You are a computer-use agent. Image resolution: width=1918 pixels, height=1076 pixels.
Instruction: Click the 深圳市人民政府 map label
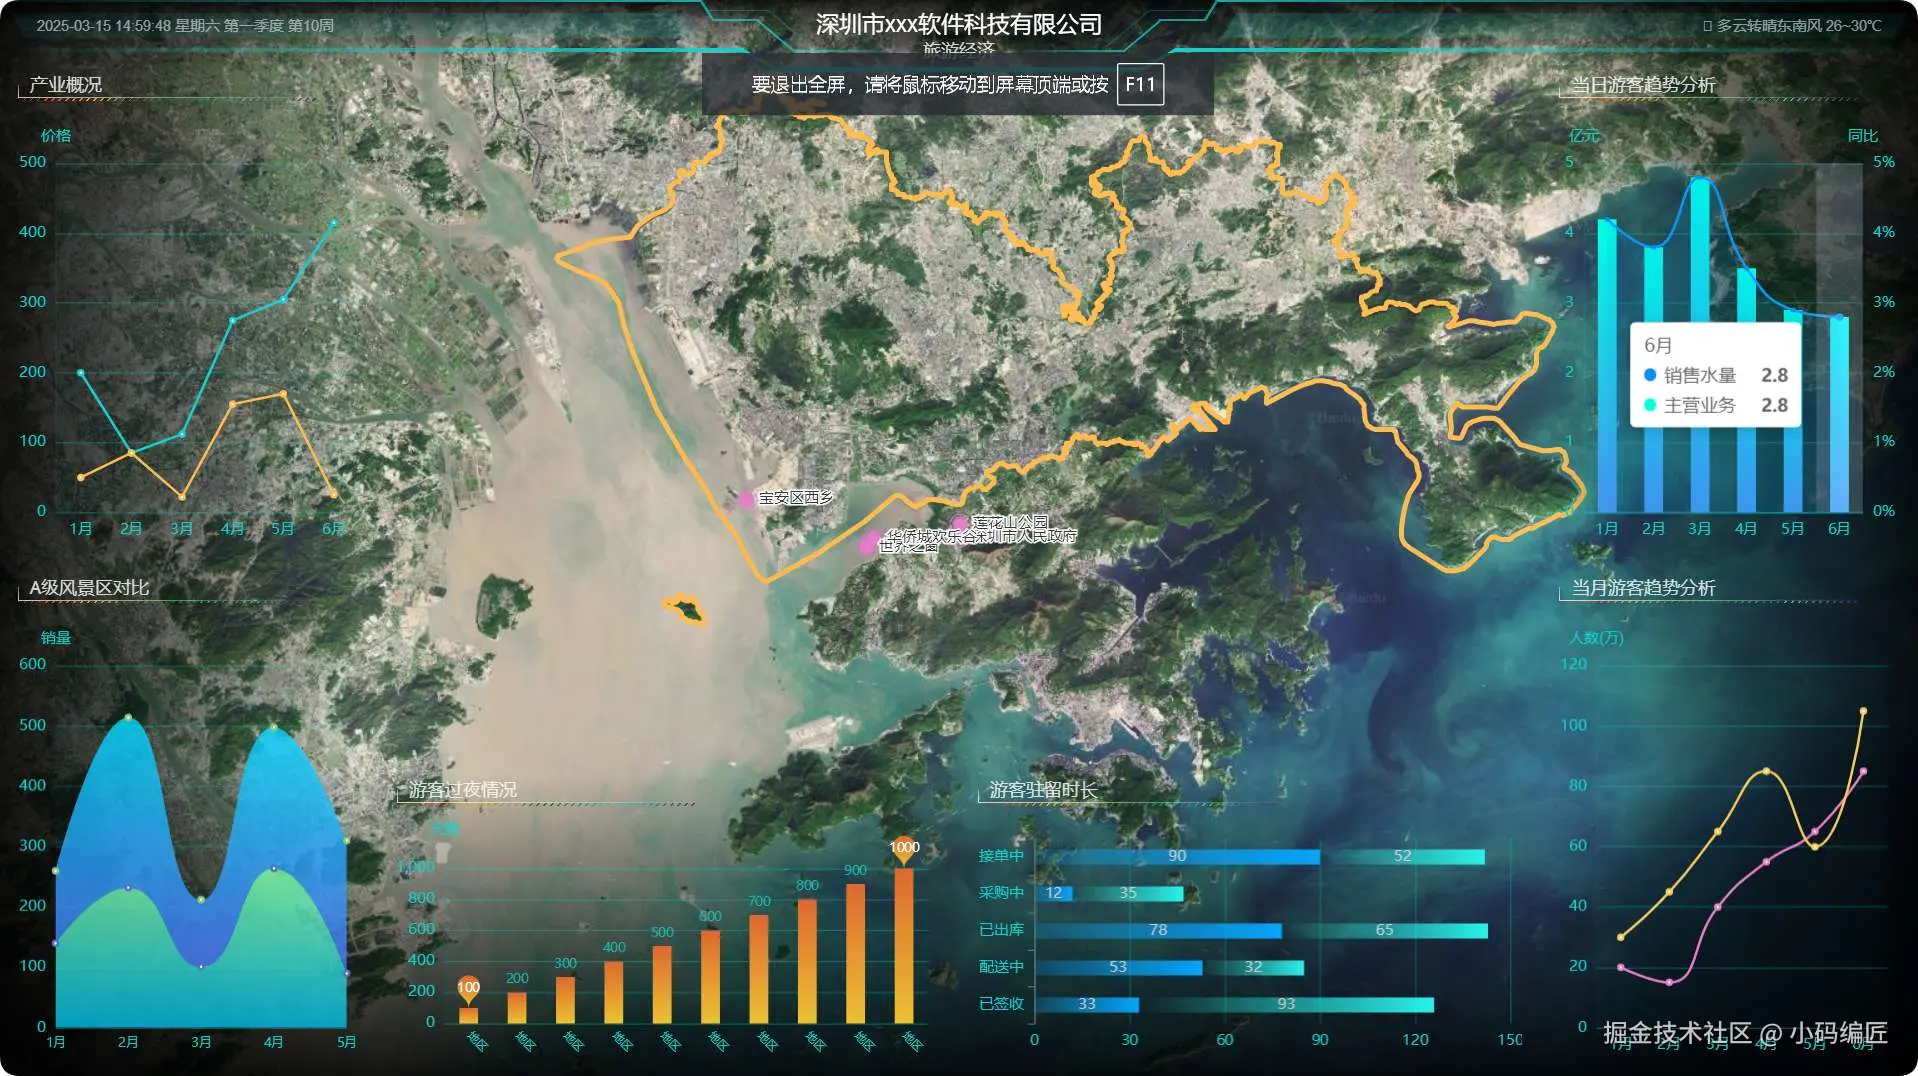[1026, 536]
